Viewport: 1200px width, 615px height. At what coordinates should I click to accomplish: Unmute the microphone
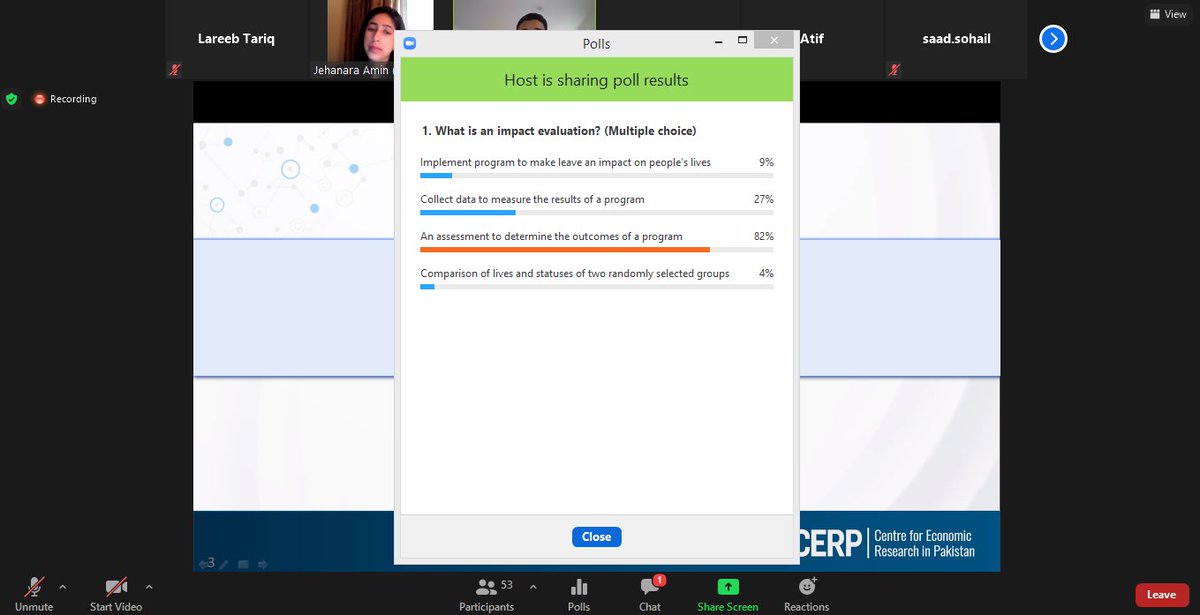pos(34,593)
